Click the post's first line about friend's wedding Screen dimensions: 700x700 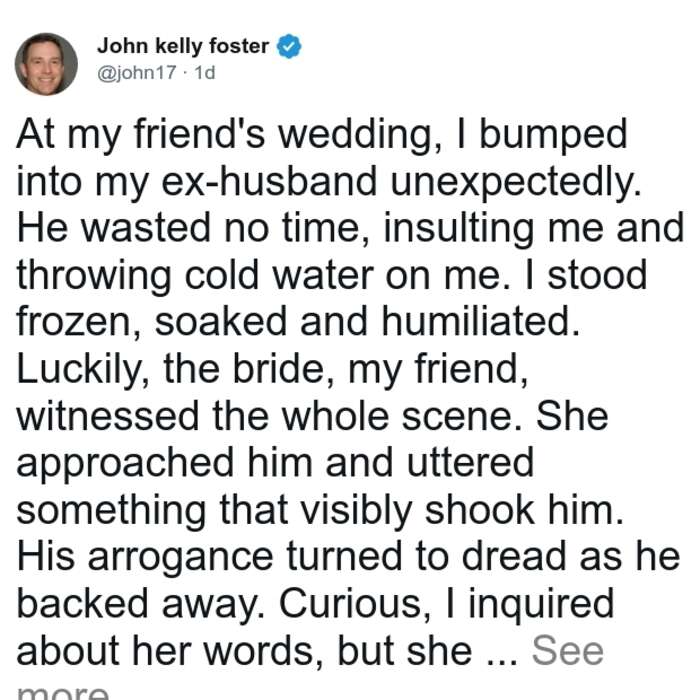(x=322, y=135)
